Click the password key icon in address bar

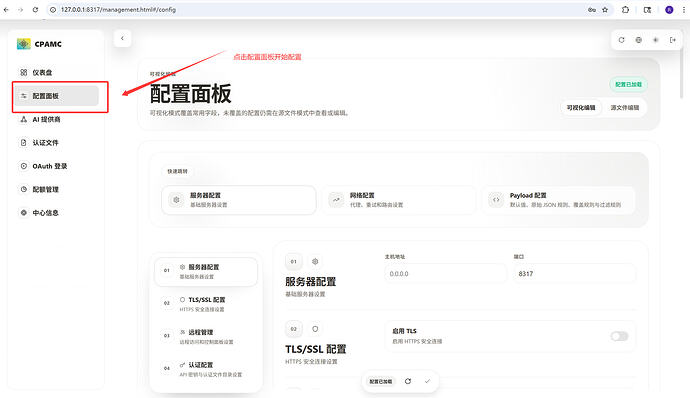pyautogui.click(x=591, y=9)
